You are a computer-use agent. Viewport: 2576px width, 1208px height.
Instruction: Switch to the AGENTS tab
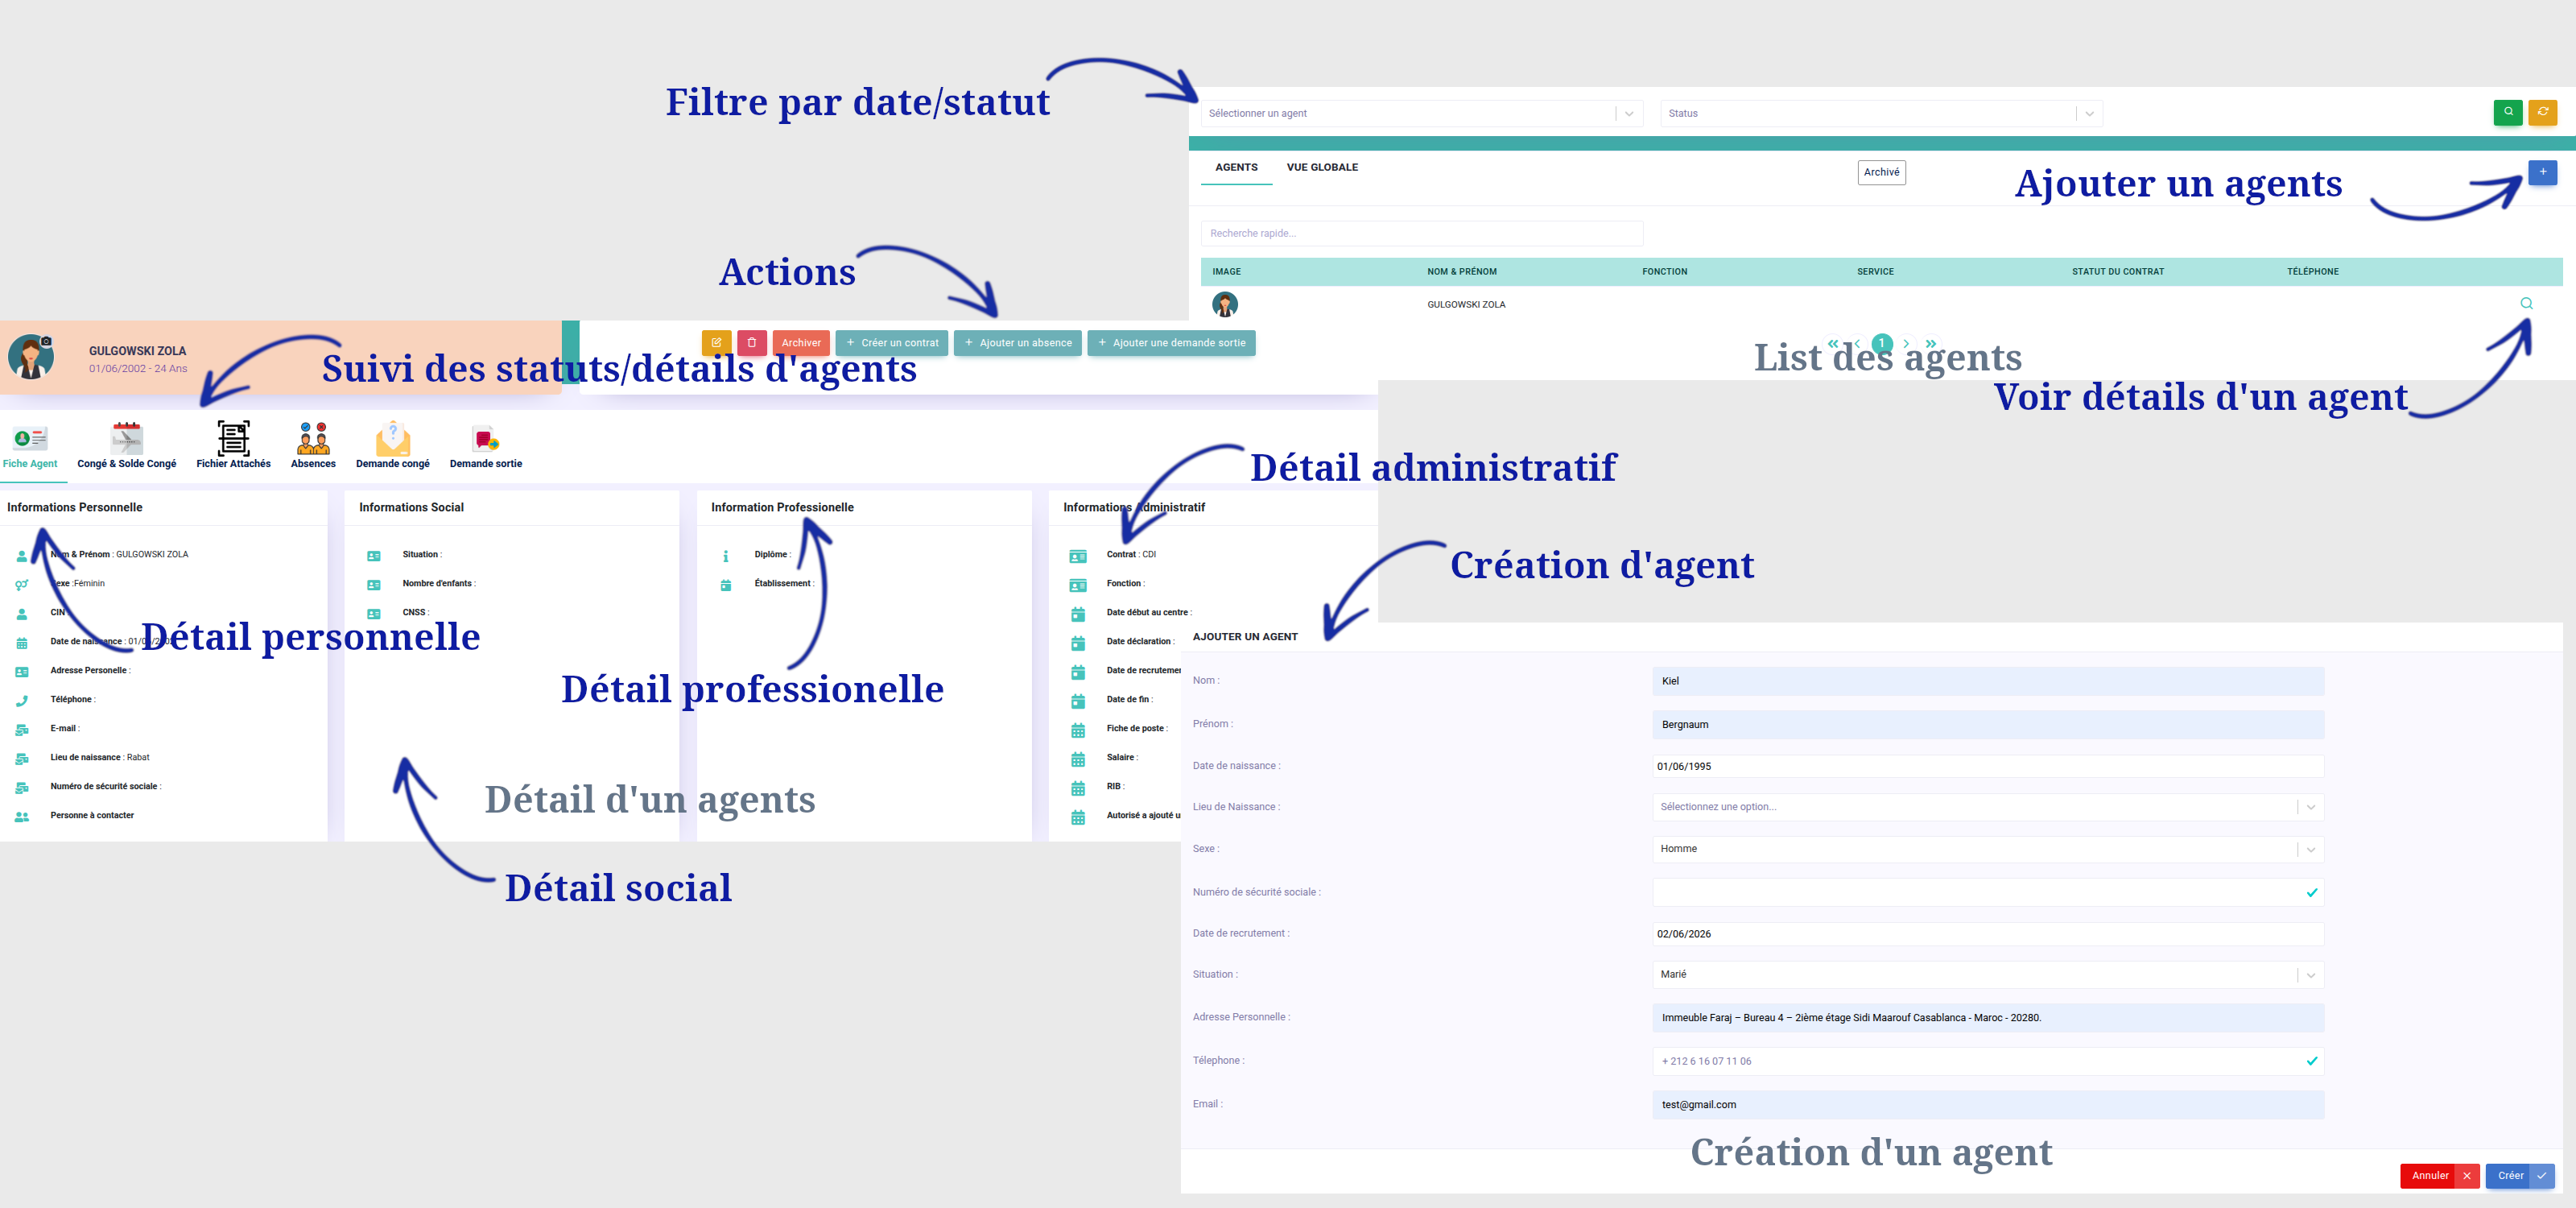click(x=1236, y=168)
